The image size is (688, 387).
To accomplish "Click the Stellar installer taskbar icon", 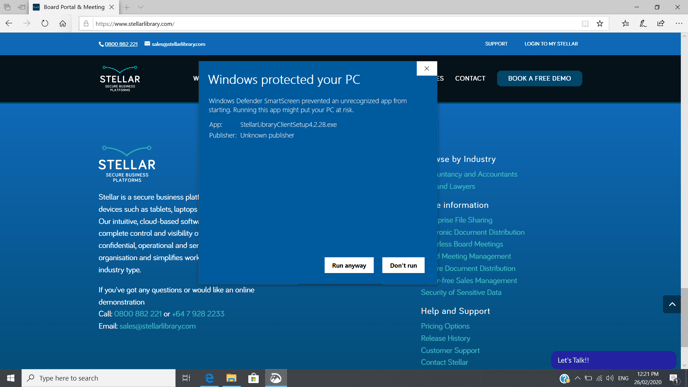I will [x=276, y=378].
